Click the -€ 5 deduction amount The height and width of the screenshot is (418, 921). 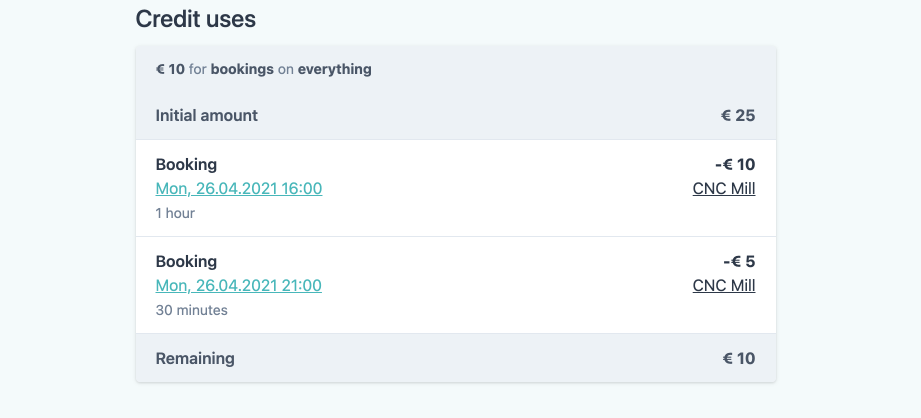coord(739,261)
